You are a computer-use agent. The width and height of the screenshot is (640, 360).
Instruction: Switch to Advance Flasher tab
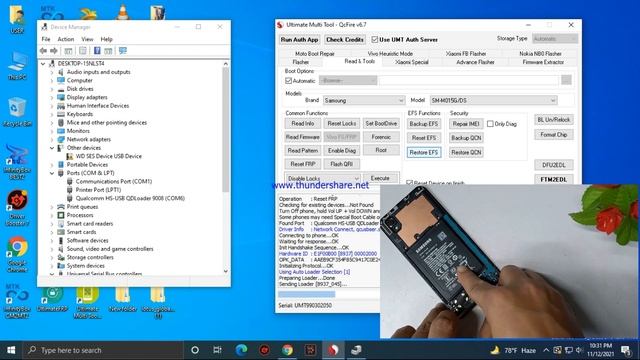tap(475, 62)
